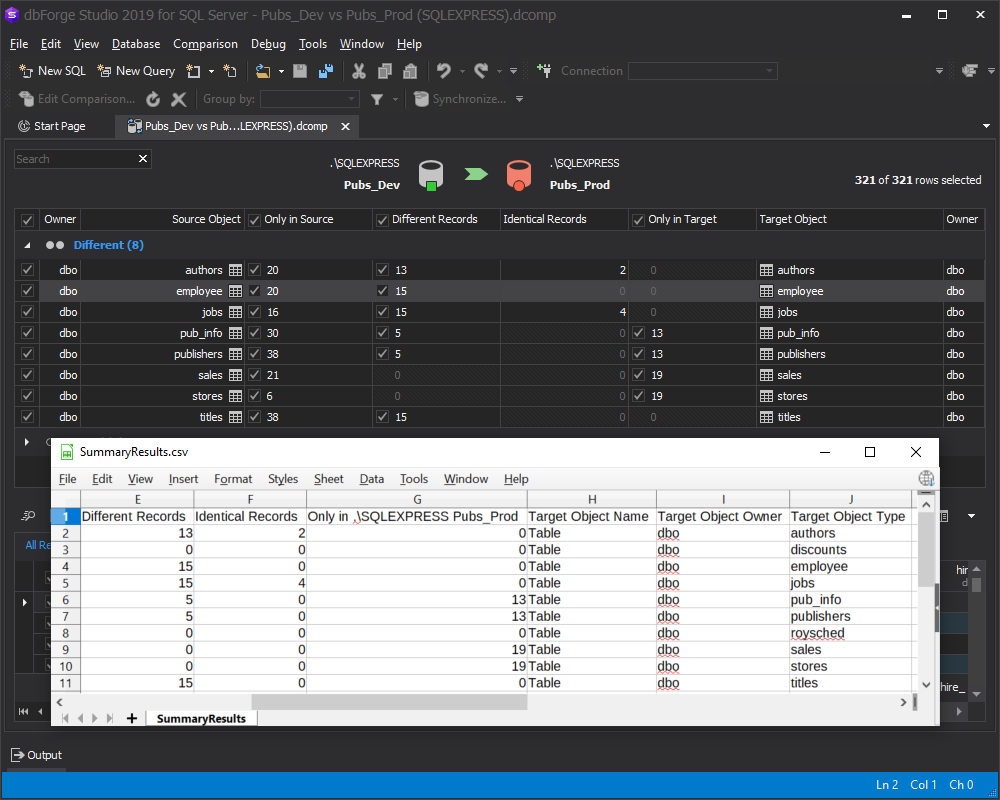Image resolution: width=1000 pixels, height=800 pixels.
Task: Go to the first sheet tab arrow
Action: click(x=65, y=718)
